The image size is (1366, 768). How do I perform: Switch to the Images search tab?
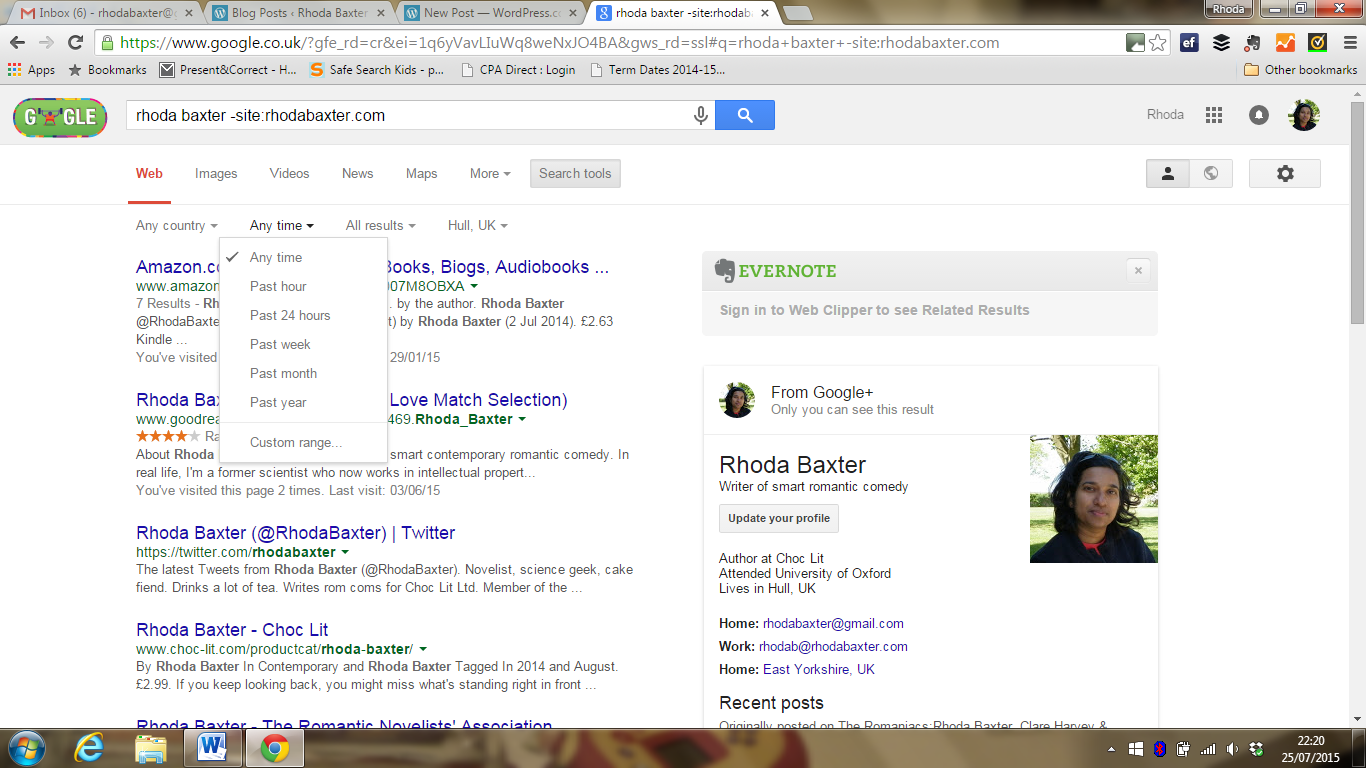216,173
